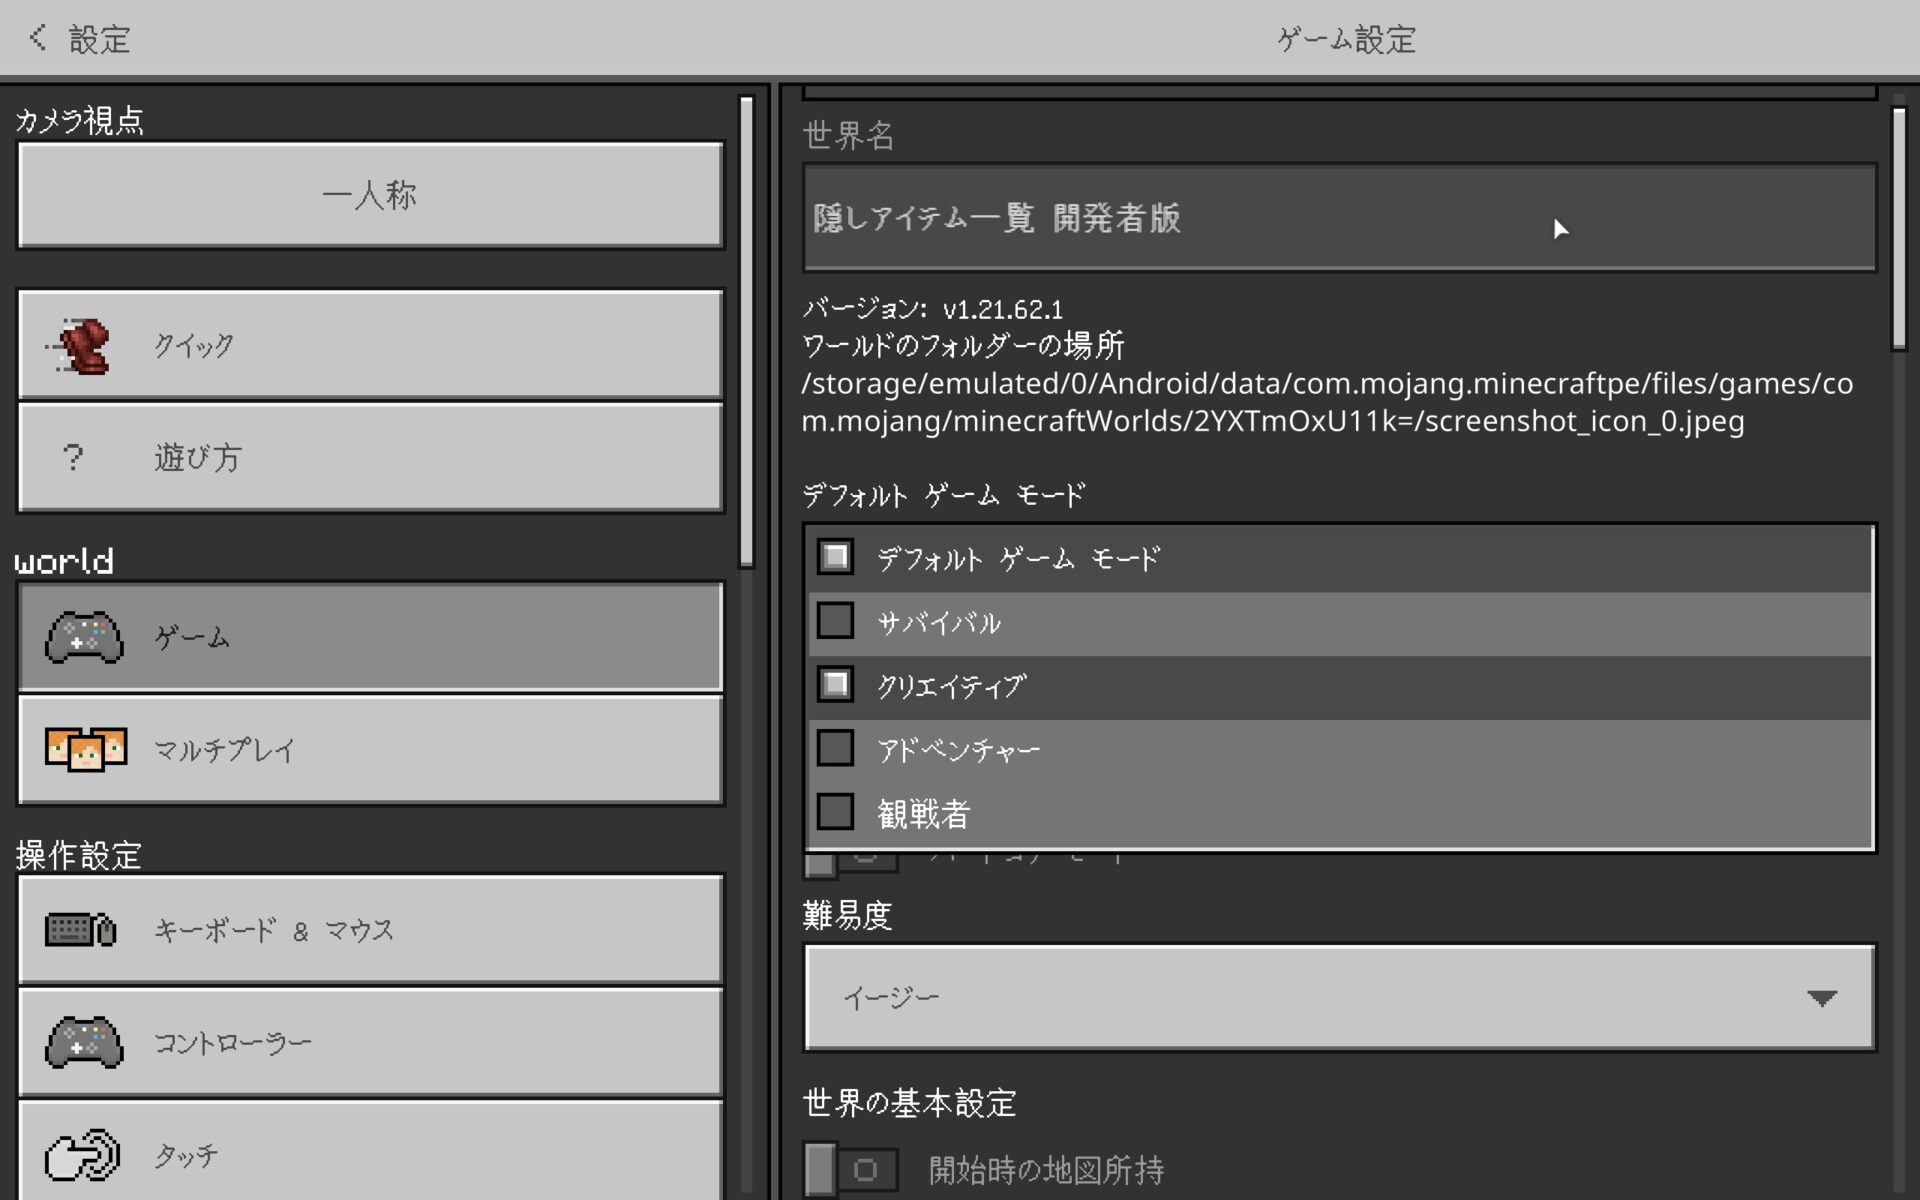Select the 観戦者 label in the mode list
Screen dimensions: 1920x1200
(923, 814)
